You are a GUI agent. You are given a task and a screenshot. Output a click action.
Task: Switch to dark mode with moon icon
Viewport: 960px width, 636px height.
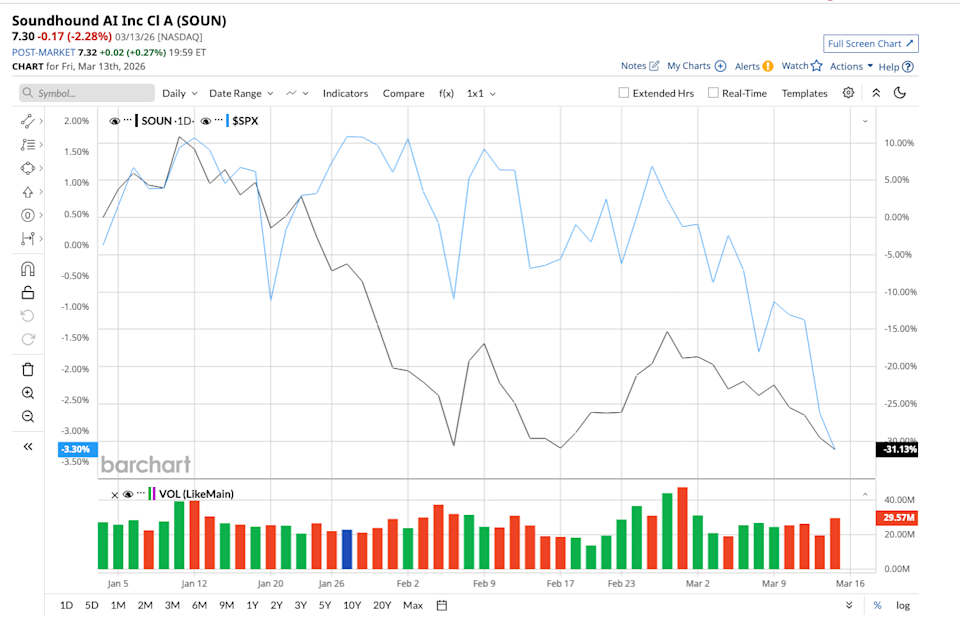[x=900, y=93]
